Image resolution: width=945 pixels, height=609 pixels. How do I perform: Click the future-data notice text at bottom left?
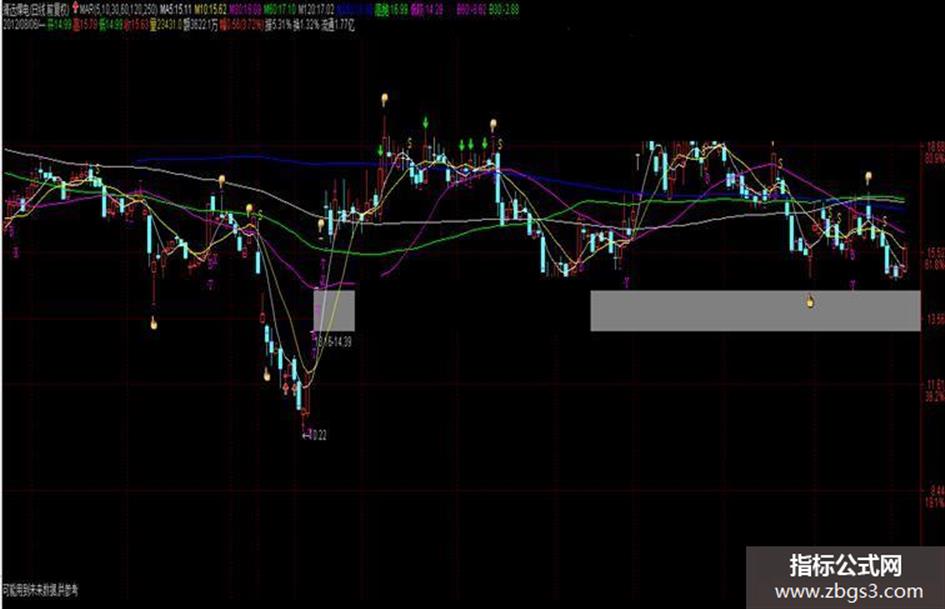(x=40, y=590)
